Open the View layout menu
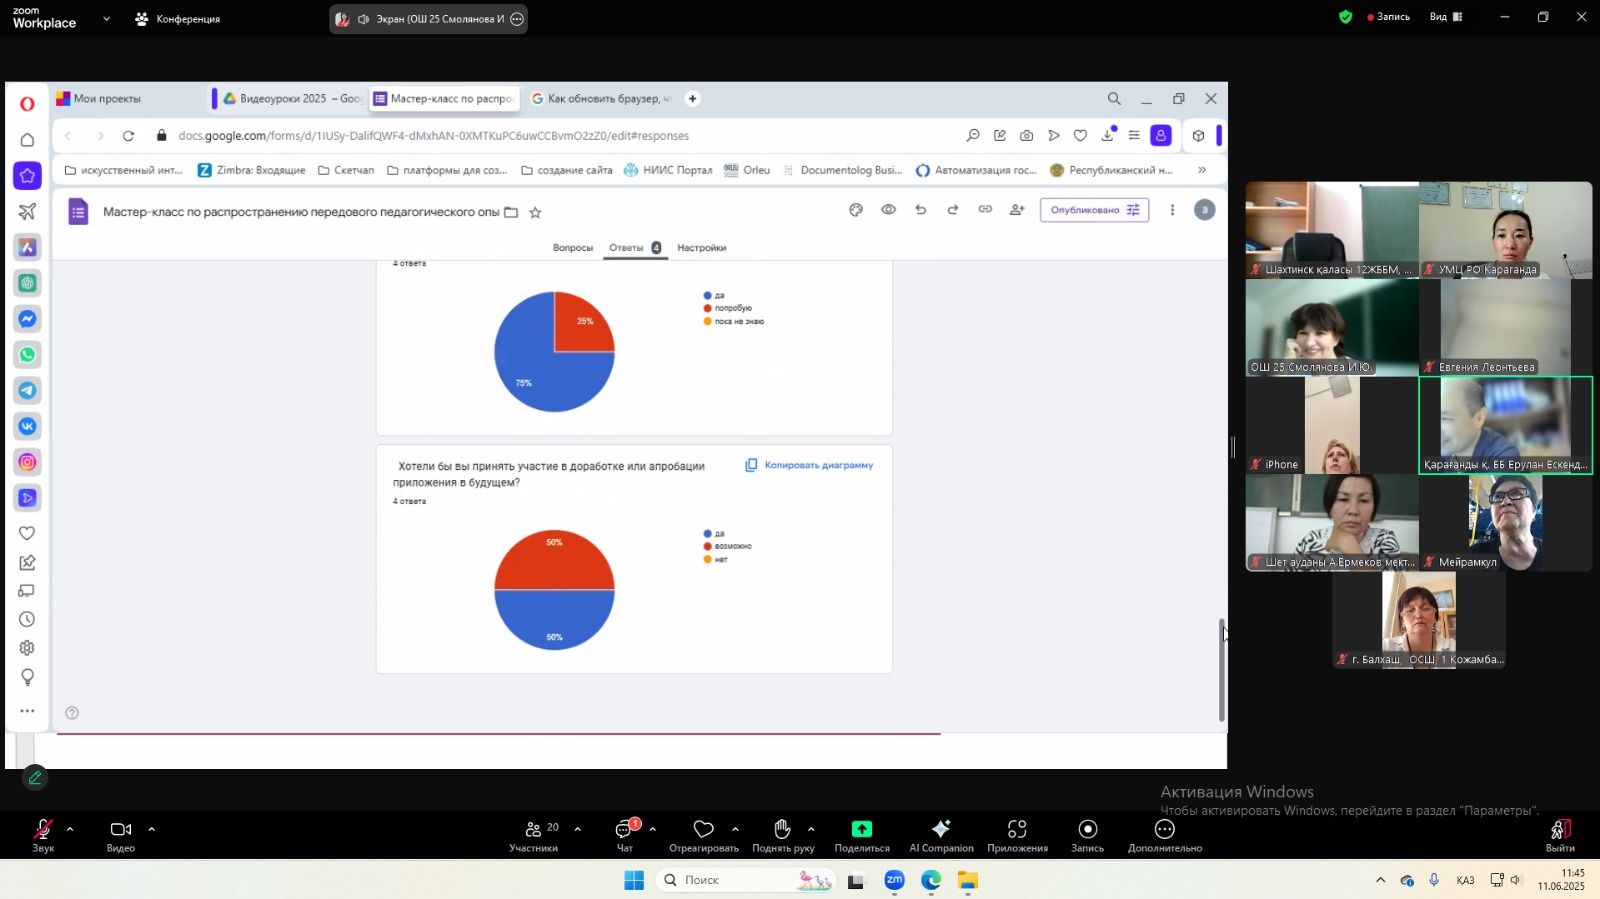 click(1445, 17)
